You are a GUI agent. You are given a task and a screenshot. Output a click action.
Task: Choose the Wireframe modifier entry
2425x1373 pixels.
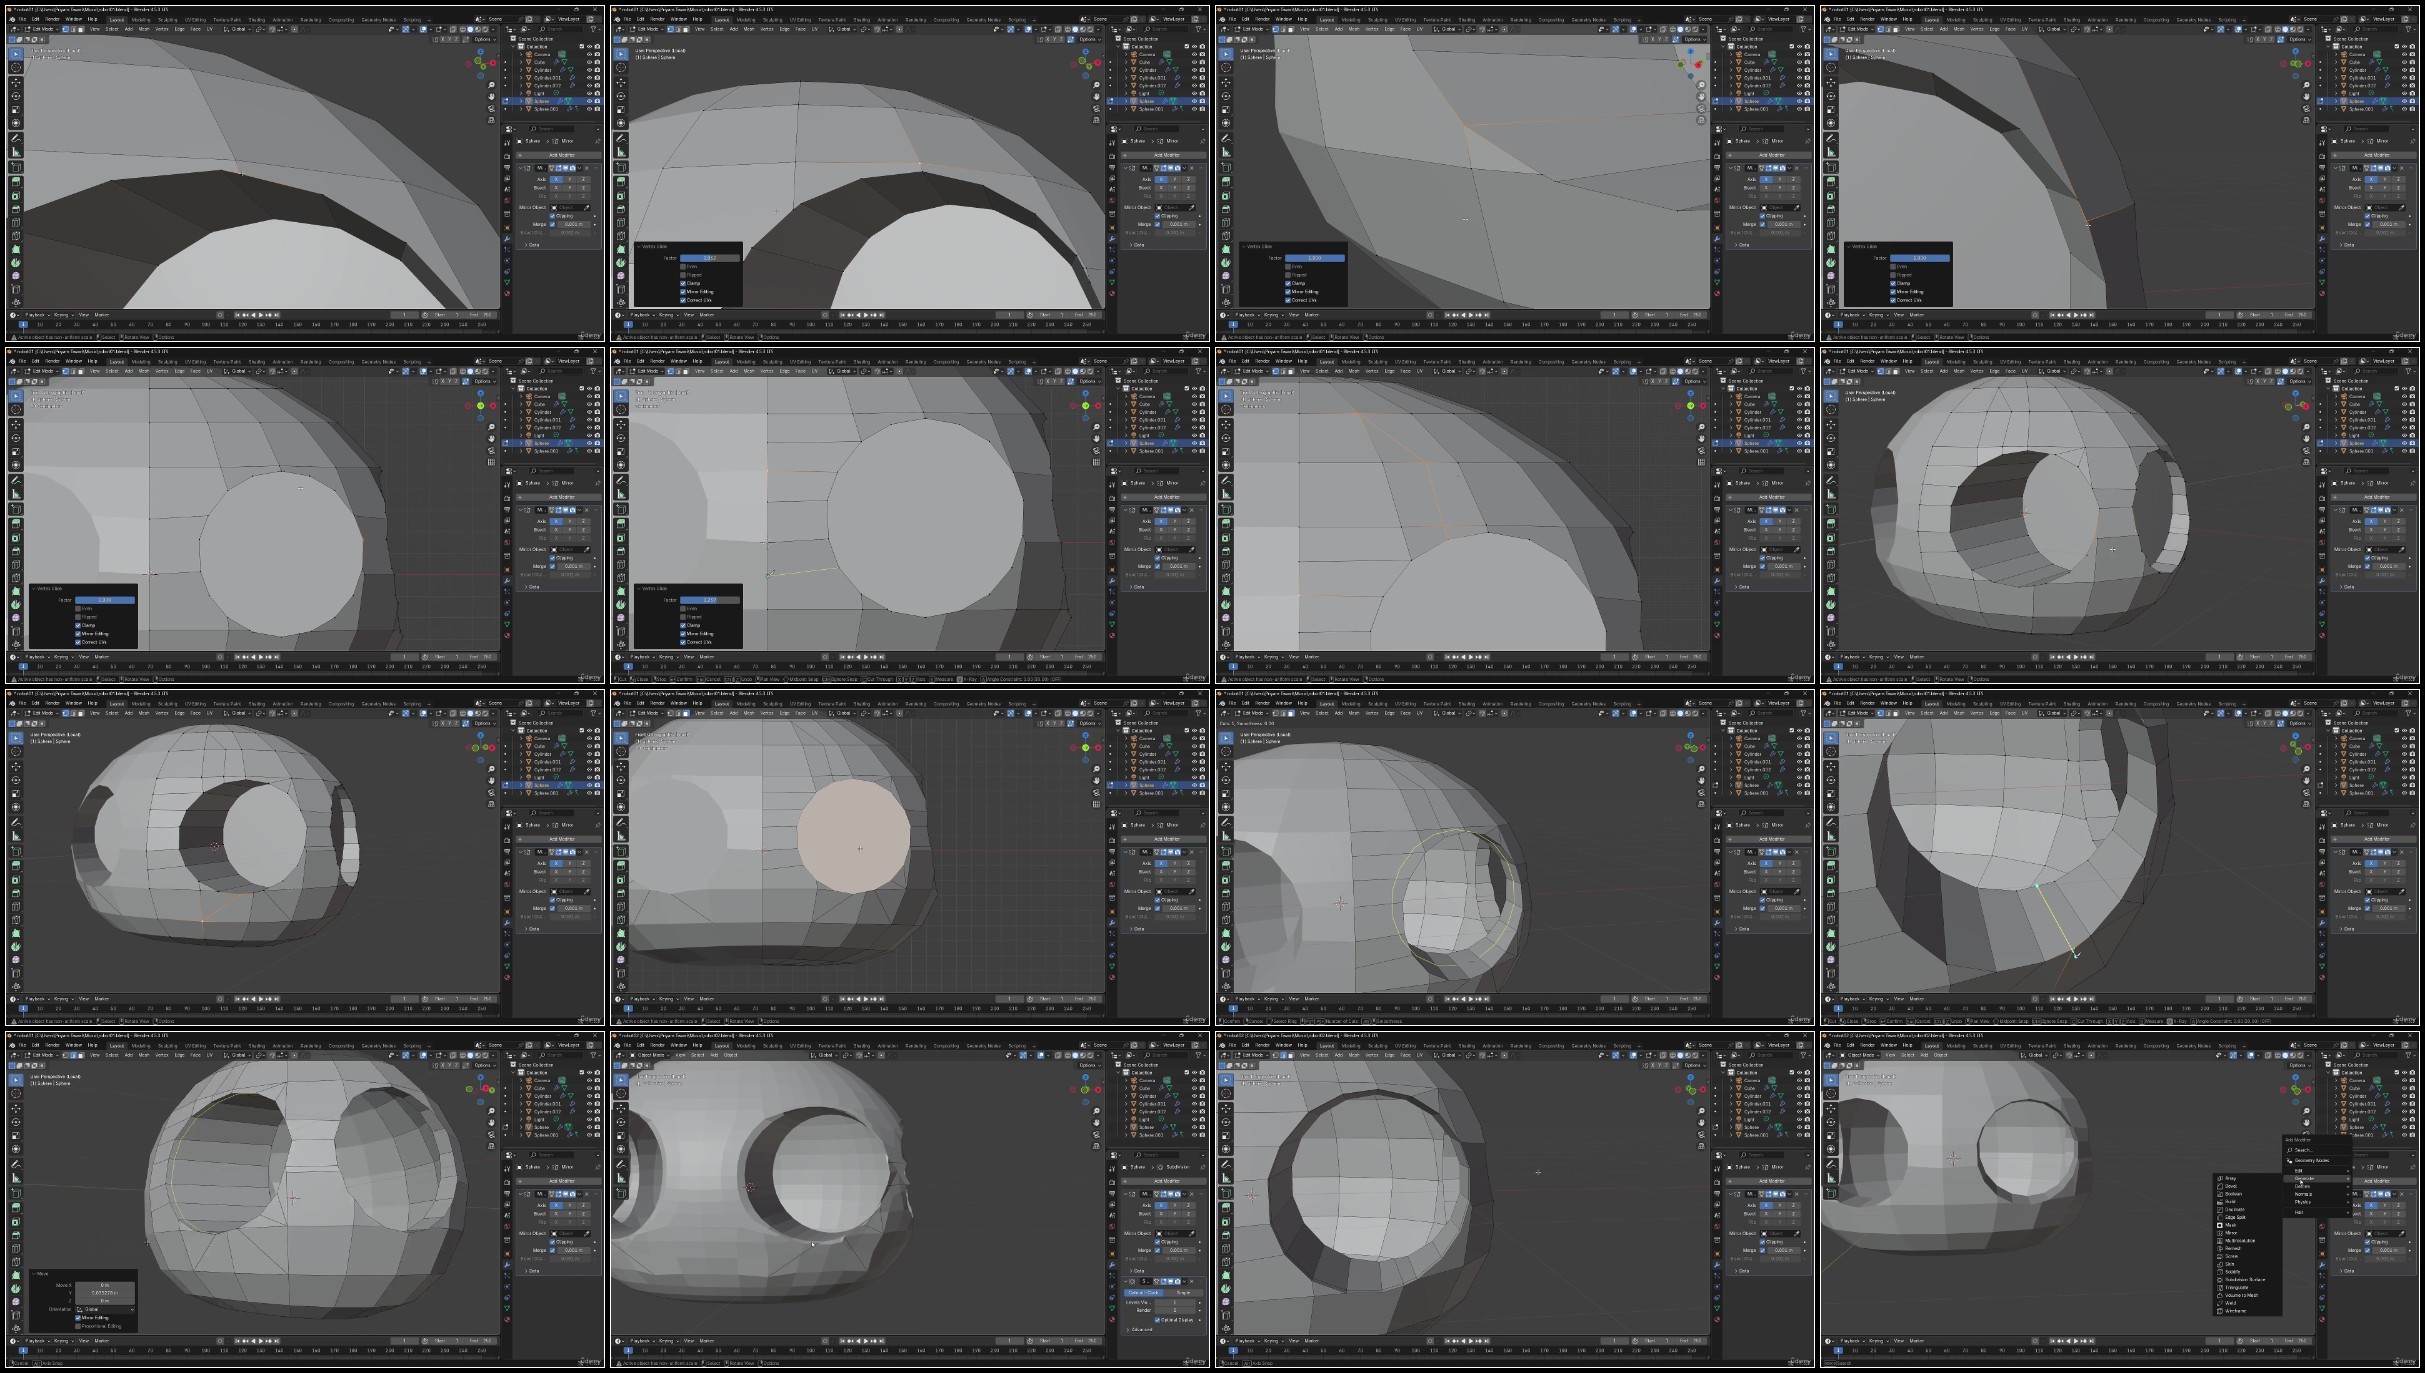point(2235,1311)
